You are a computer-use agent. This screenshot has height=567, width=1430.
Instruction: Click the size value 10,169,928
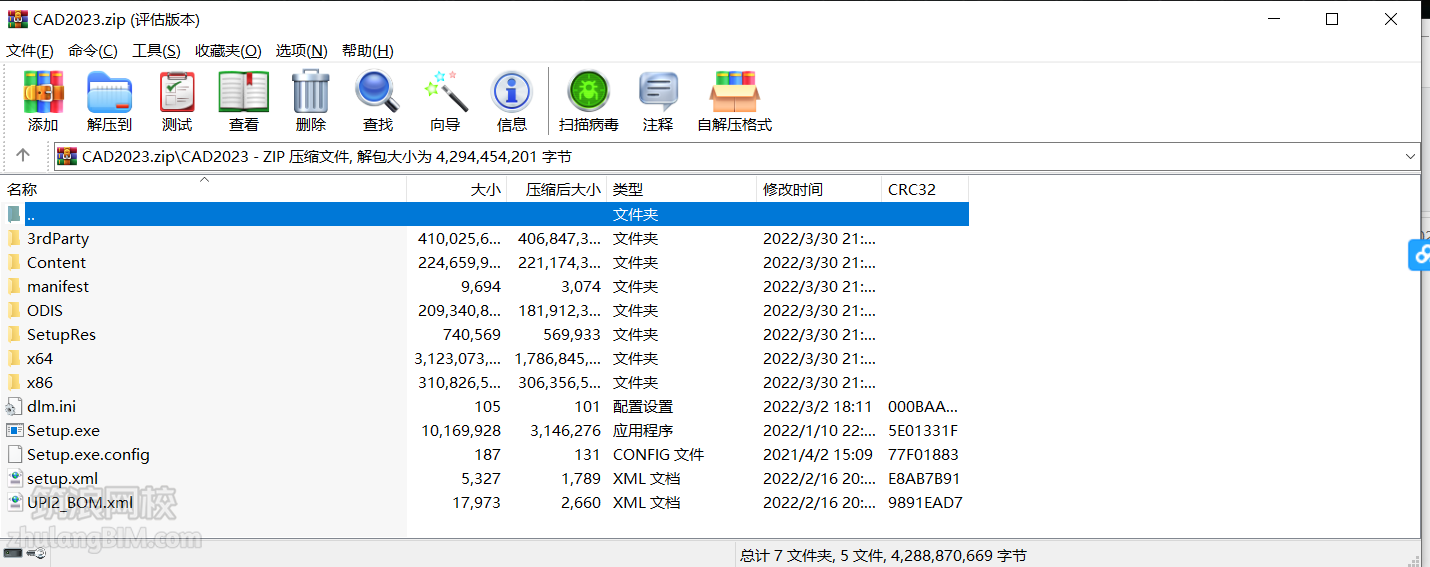[x=461, y=430]
